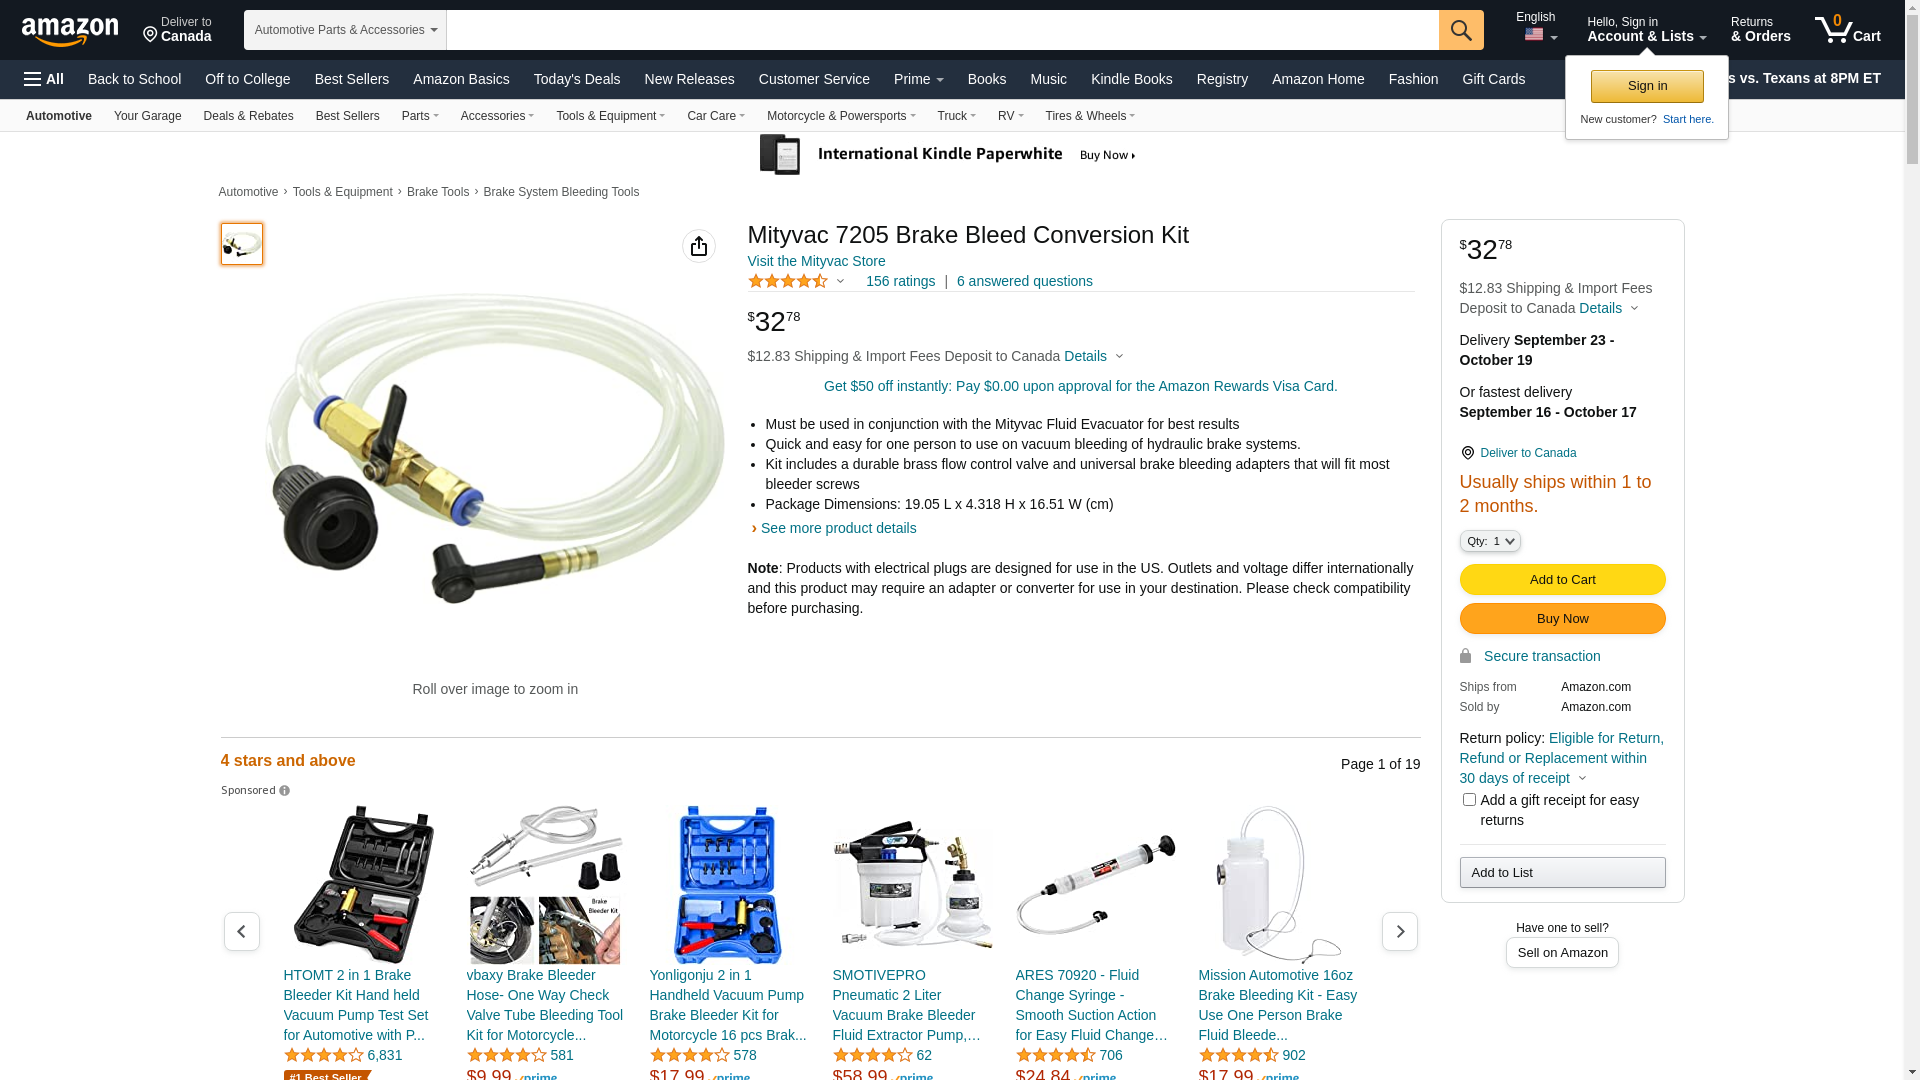Click the share icon on product image

point(699,246)
